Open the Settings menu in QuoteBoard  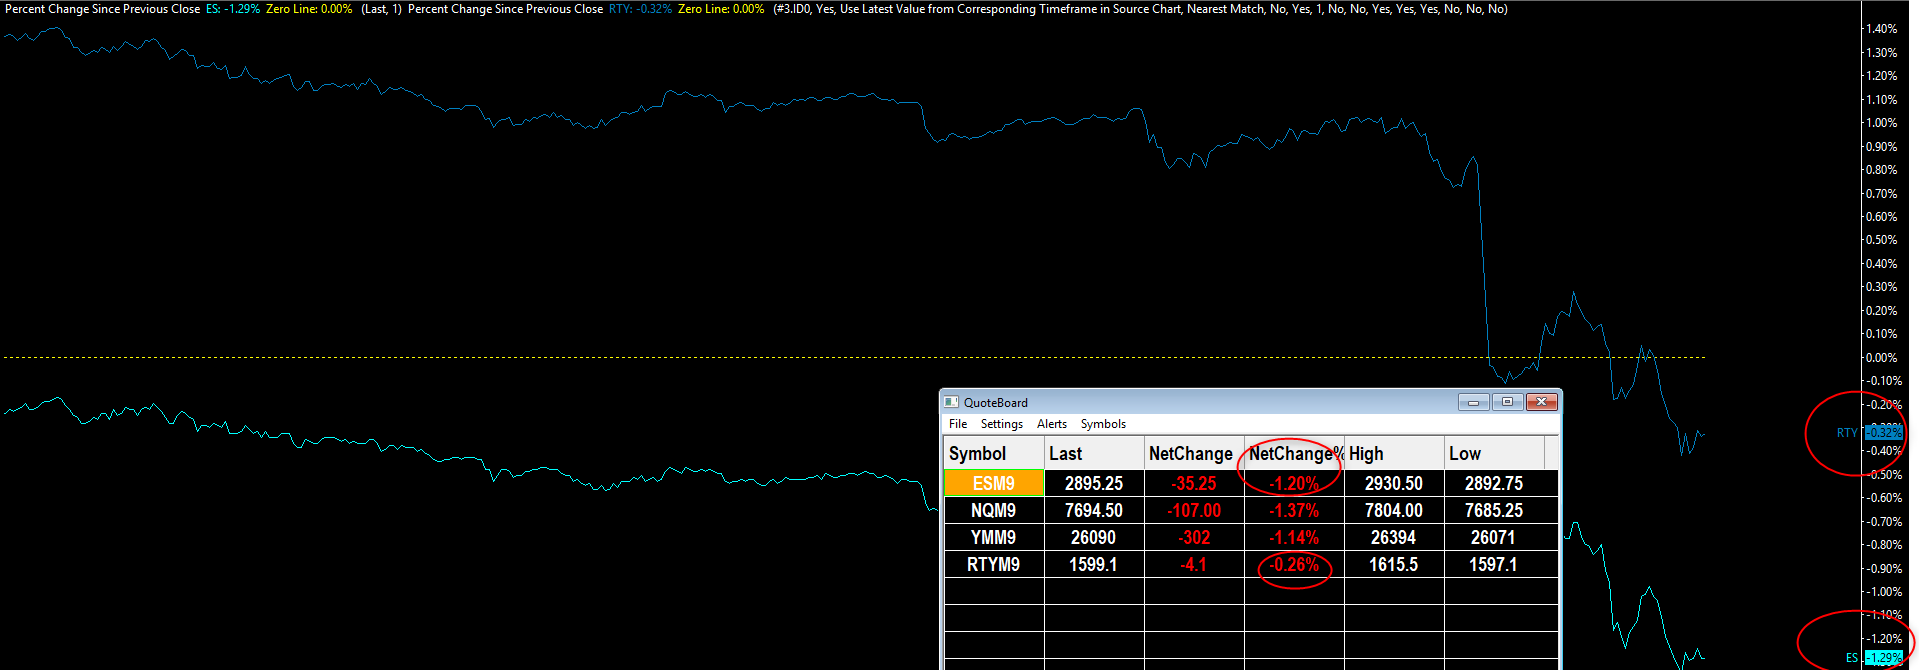[1001, 424]
